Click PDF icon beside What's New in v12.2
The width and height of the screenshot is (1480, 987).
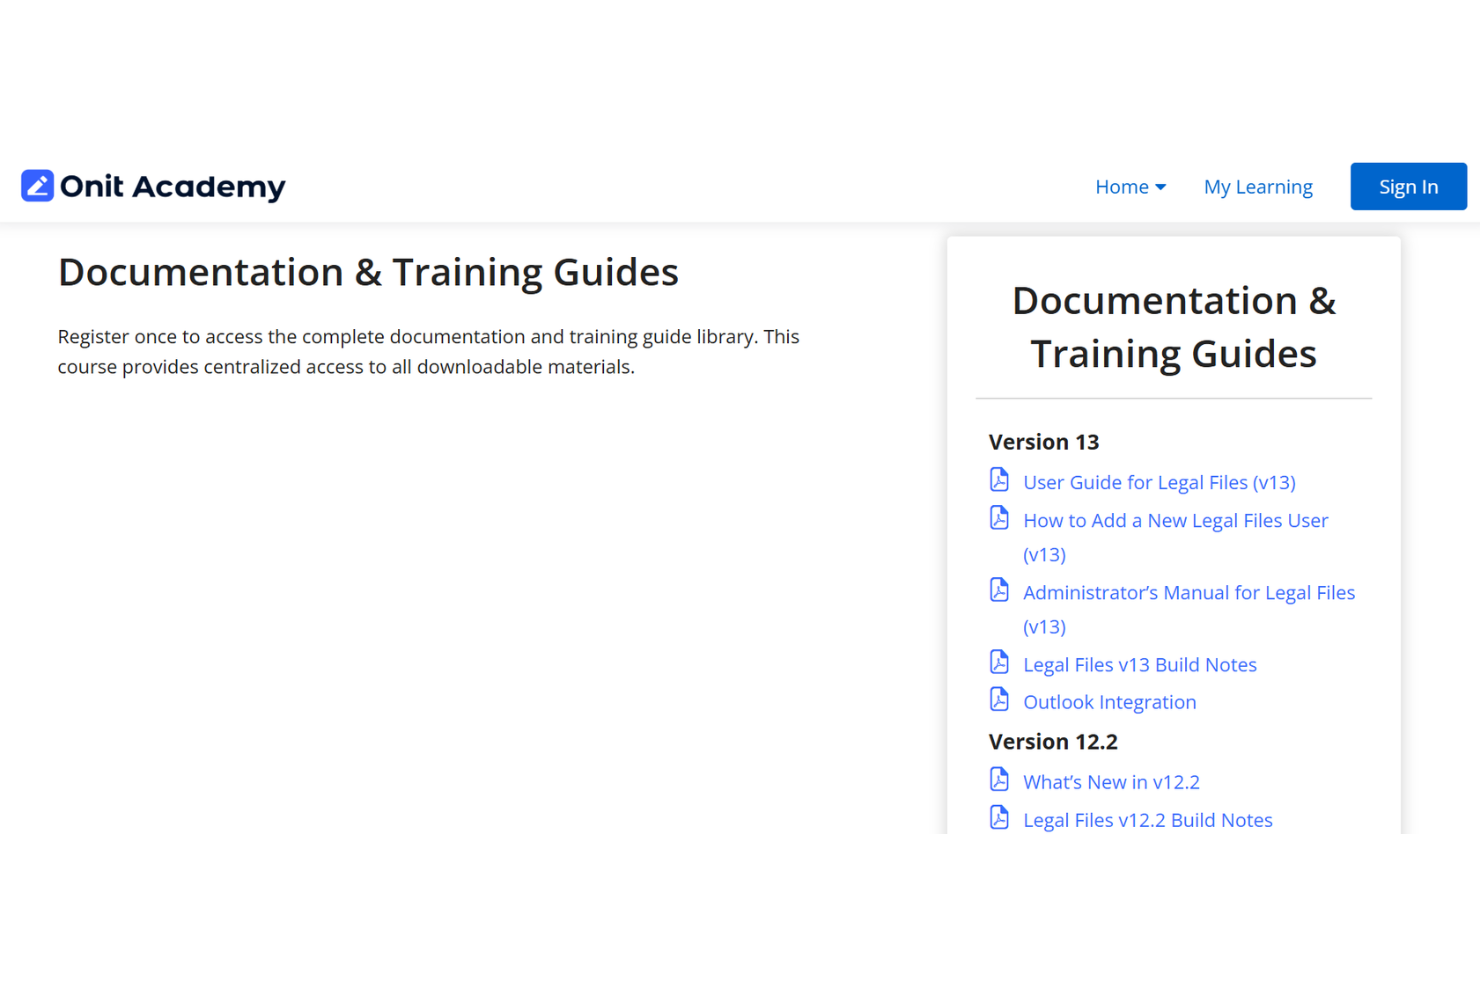[999, 780]
